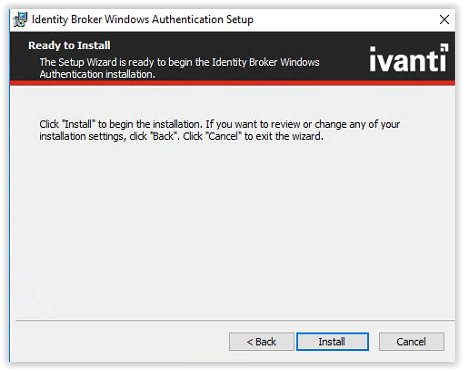Click the '<' arrow on the Back button

point(250,342)
